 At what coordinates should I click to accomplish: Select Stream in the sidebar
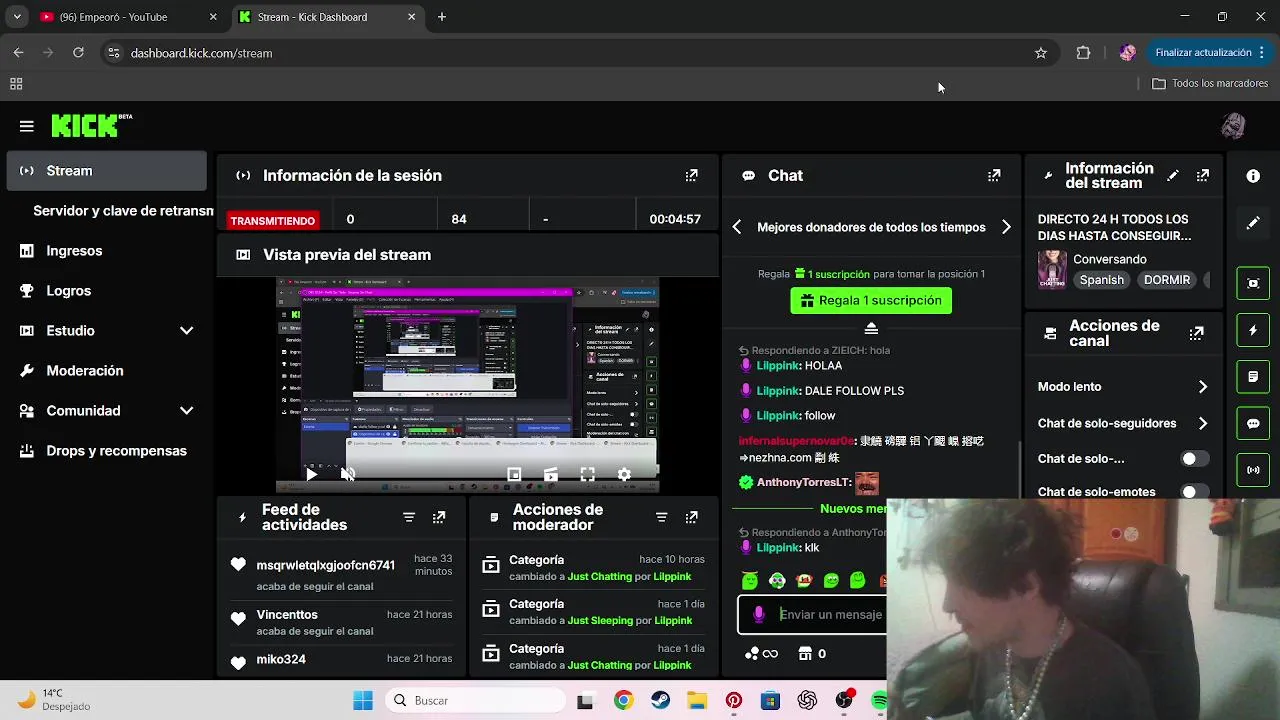[x=106, y=171]
